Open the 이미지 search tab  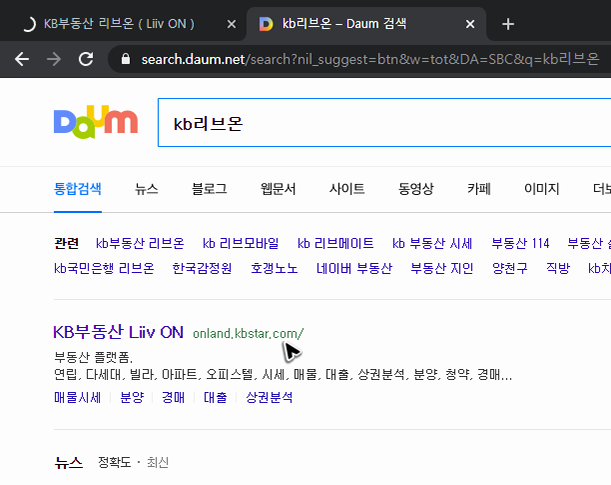[542, 189]
